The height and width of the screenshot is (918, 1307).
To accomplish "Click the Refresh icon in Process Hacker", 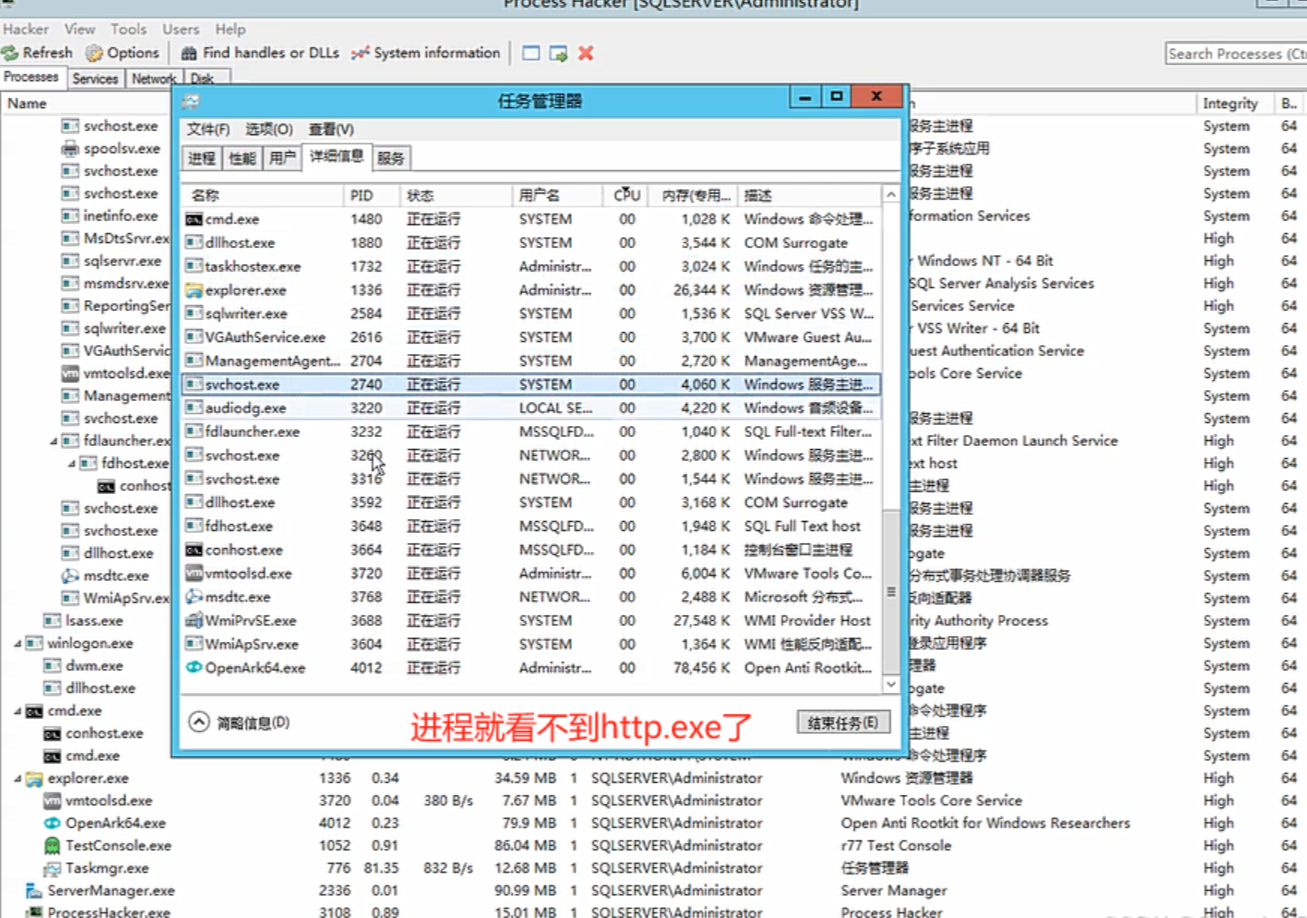I will click(x=10, y=53).
